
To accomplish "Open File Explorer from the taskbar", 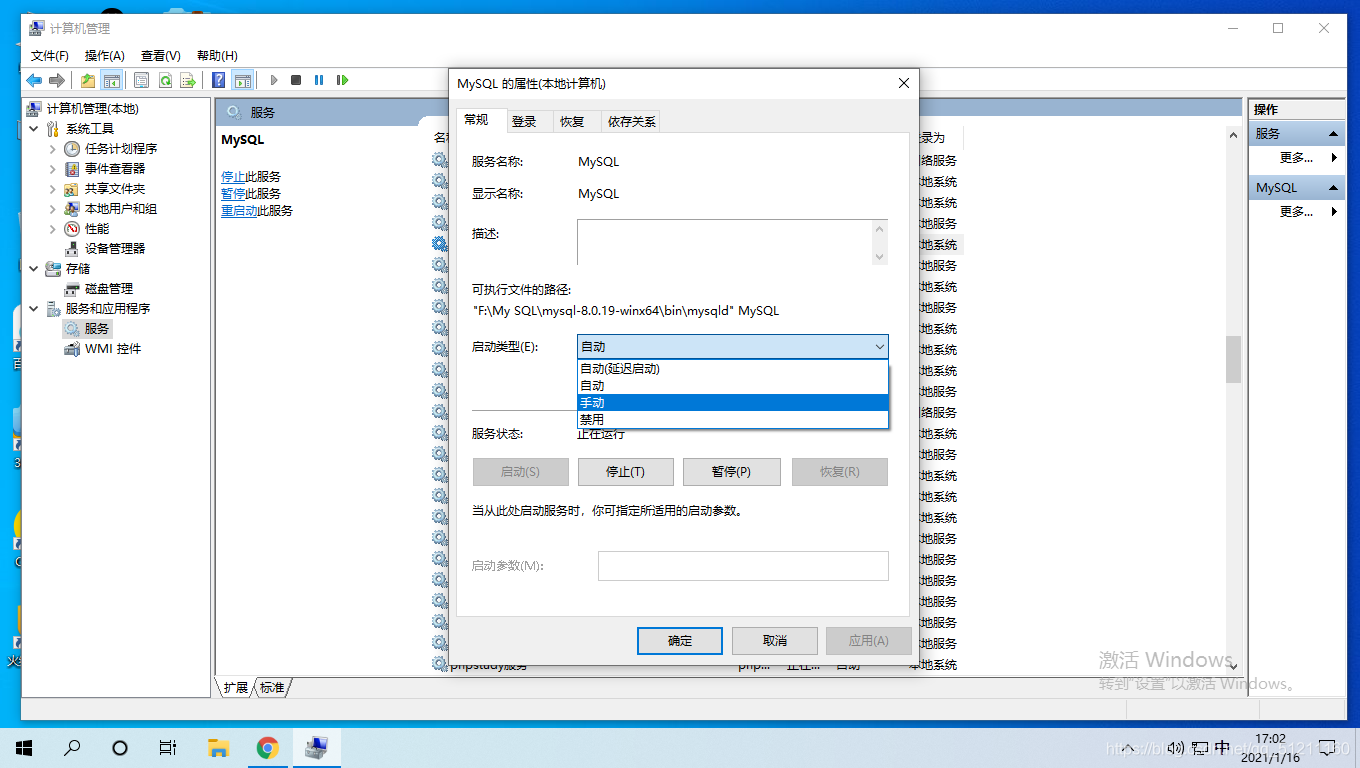I will pos(218,747).
